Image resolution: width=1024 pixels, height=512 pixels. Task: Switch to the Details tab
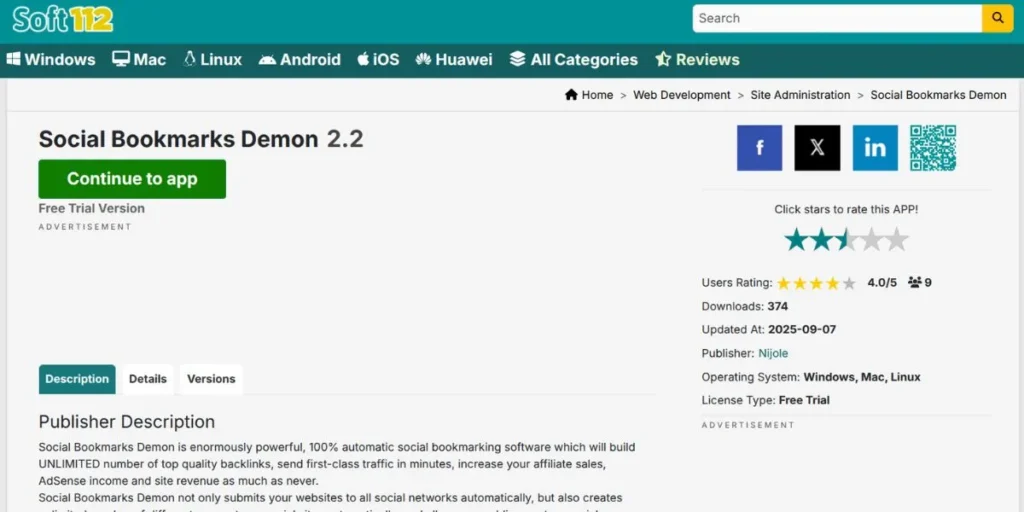(x=147, y=379)
